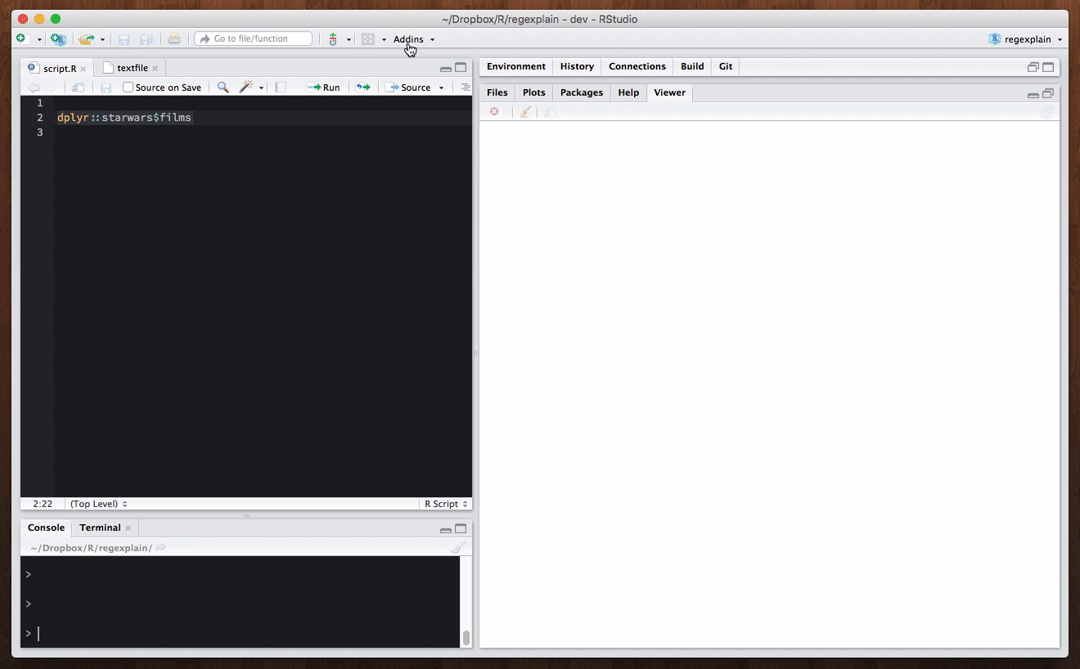Click the Source button
Image resolution: width=1080 pixels, height=669 pixels.
click(408, 88)
